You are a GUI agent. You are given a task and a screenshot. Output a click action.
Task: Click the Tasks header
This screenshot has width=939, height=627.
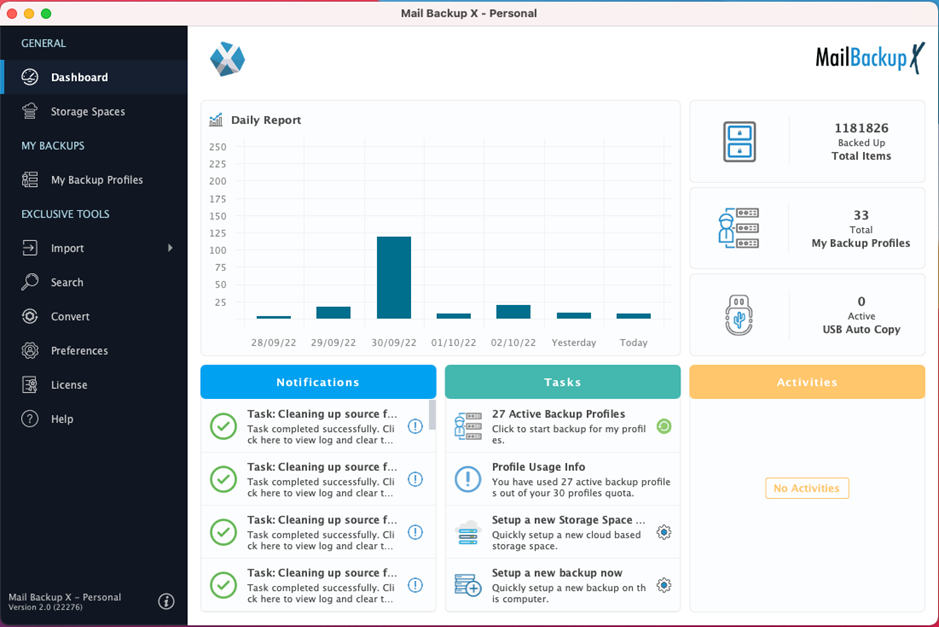(x=562, y=382)
